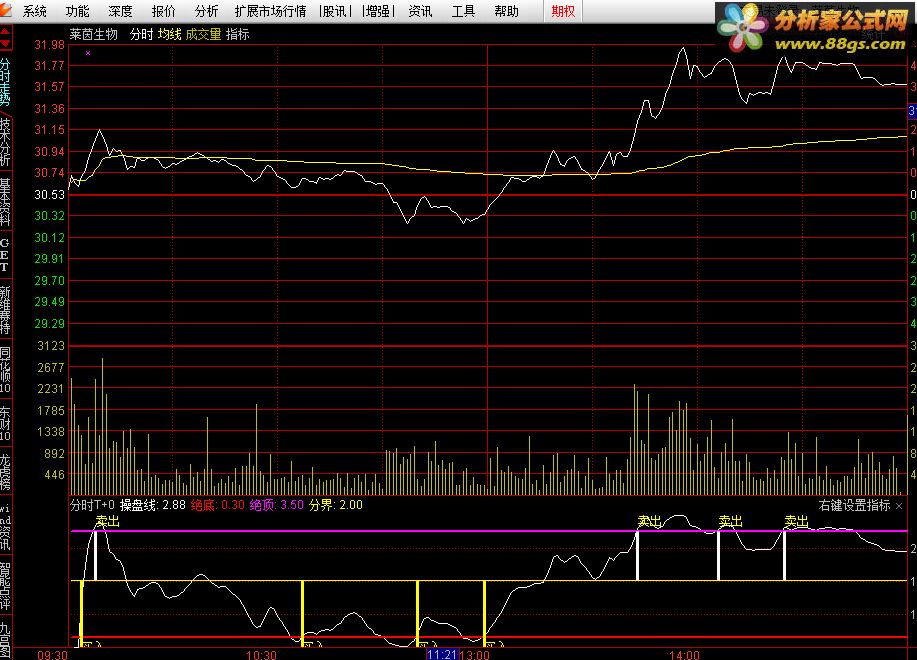The width and height of the screenshot is (917, 660).
Task: Click the white 30.53 previous close price
Action: (50, 195)
